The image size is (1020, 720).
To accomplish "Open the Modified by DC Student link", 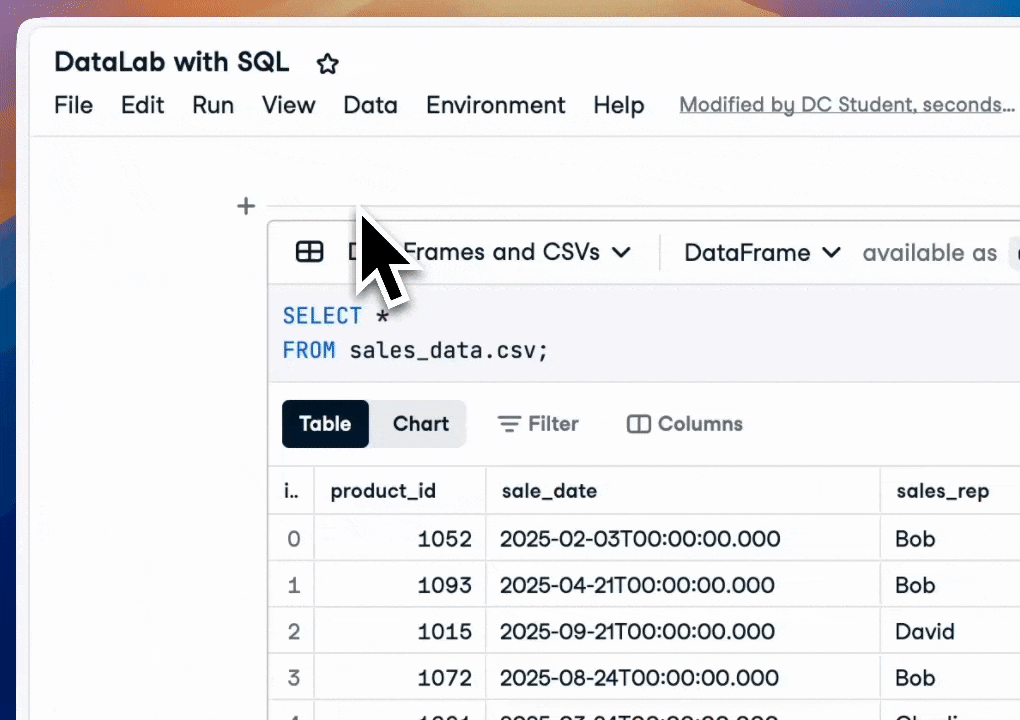I will 847,105.
